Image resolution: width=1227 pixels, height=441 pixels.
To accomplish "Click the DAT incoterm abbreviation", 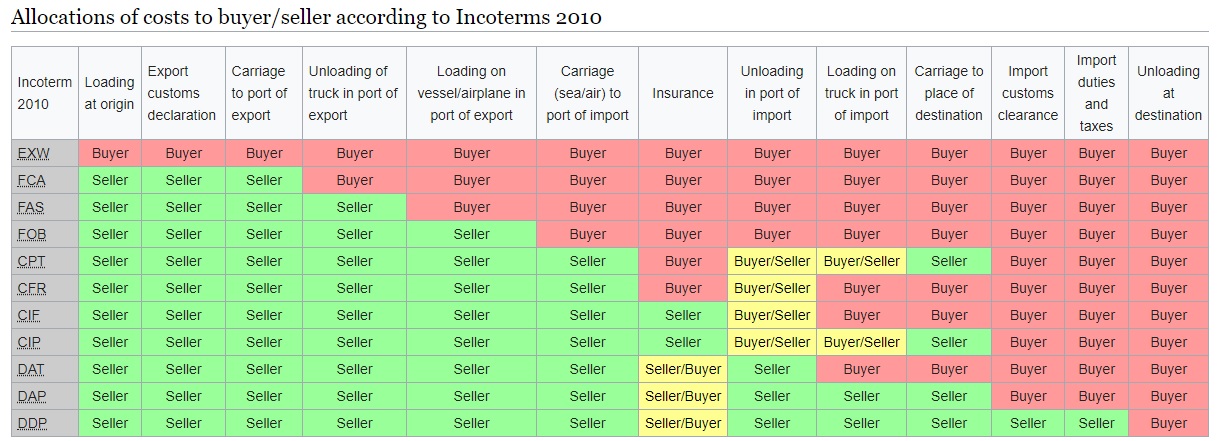I will [x=31, y=370].
